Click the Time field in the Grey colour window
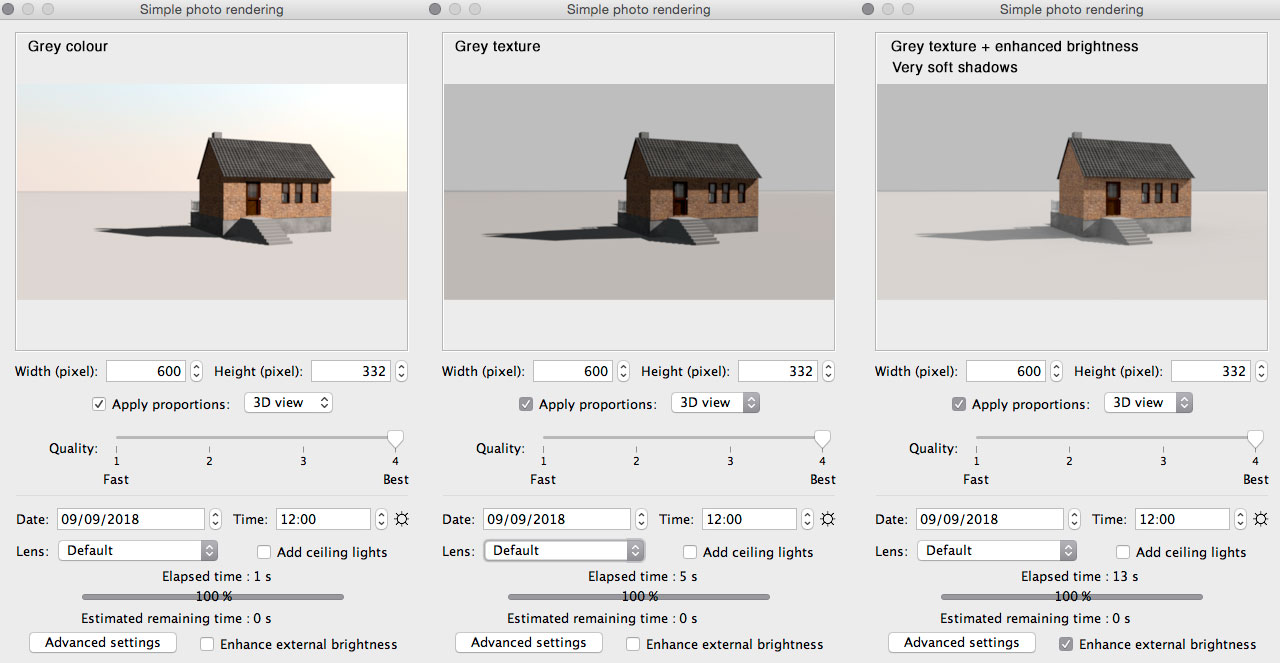The image size is (1280, 663). (323, 519)
